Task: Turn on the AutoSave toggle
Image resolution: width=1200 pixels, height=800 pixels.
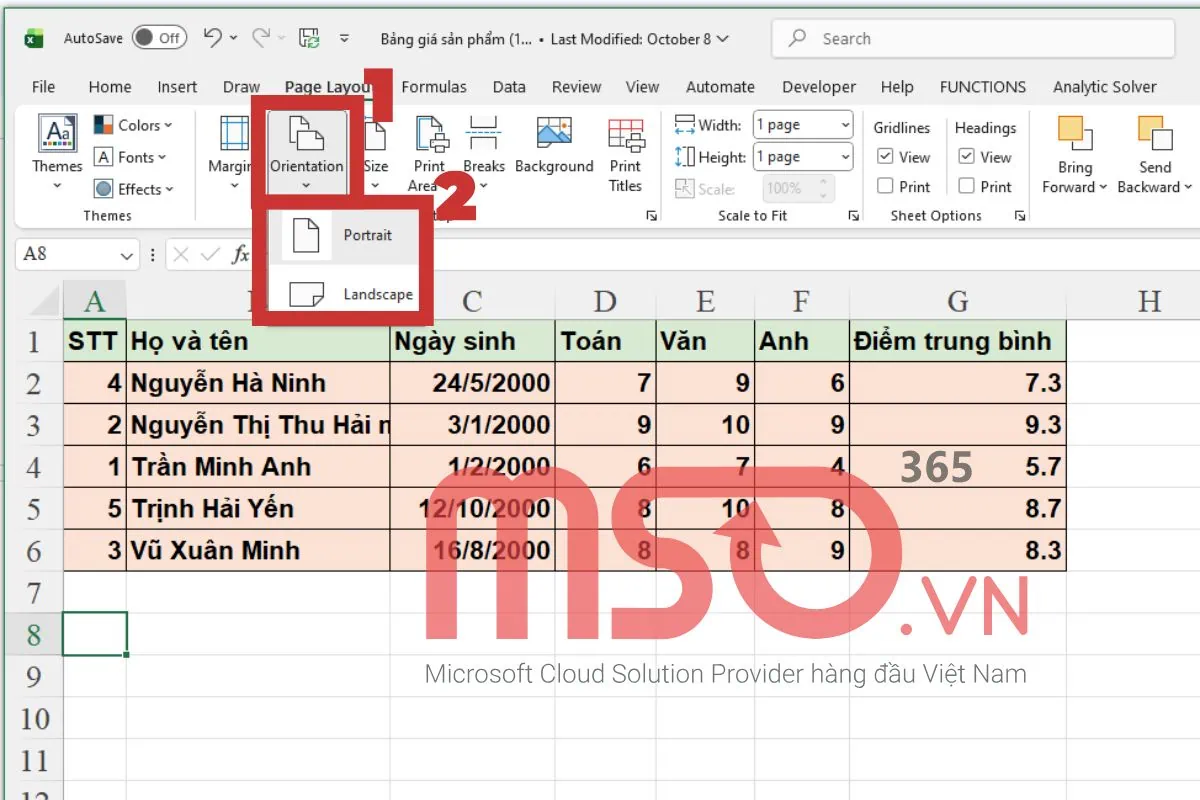Action: 160,37
